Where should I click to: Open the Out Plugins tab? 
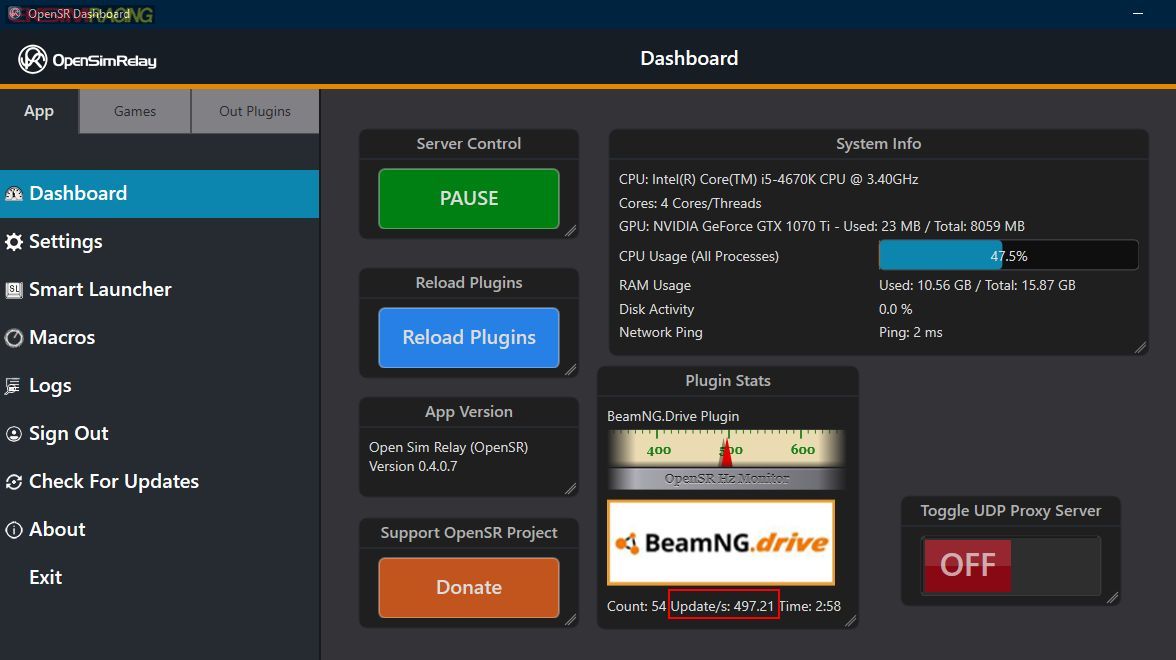255,111
